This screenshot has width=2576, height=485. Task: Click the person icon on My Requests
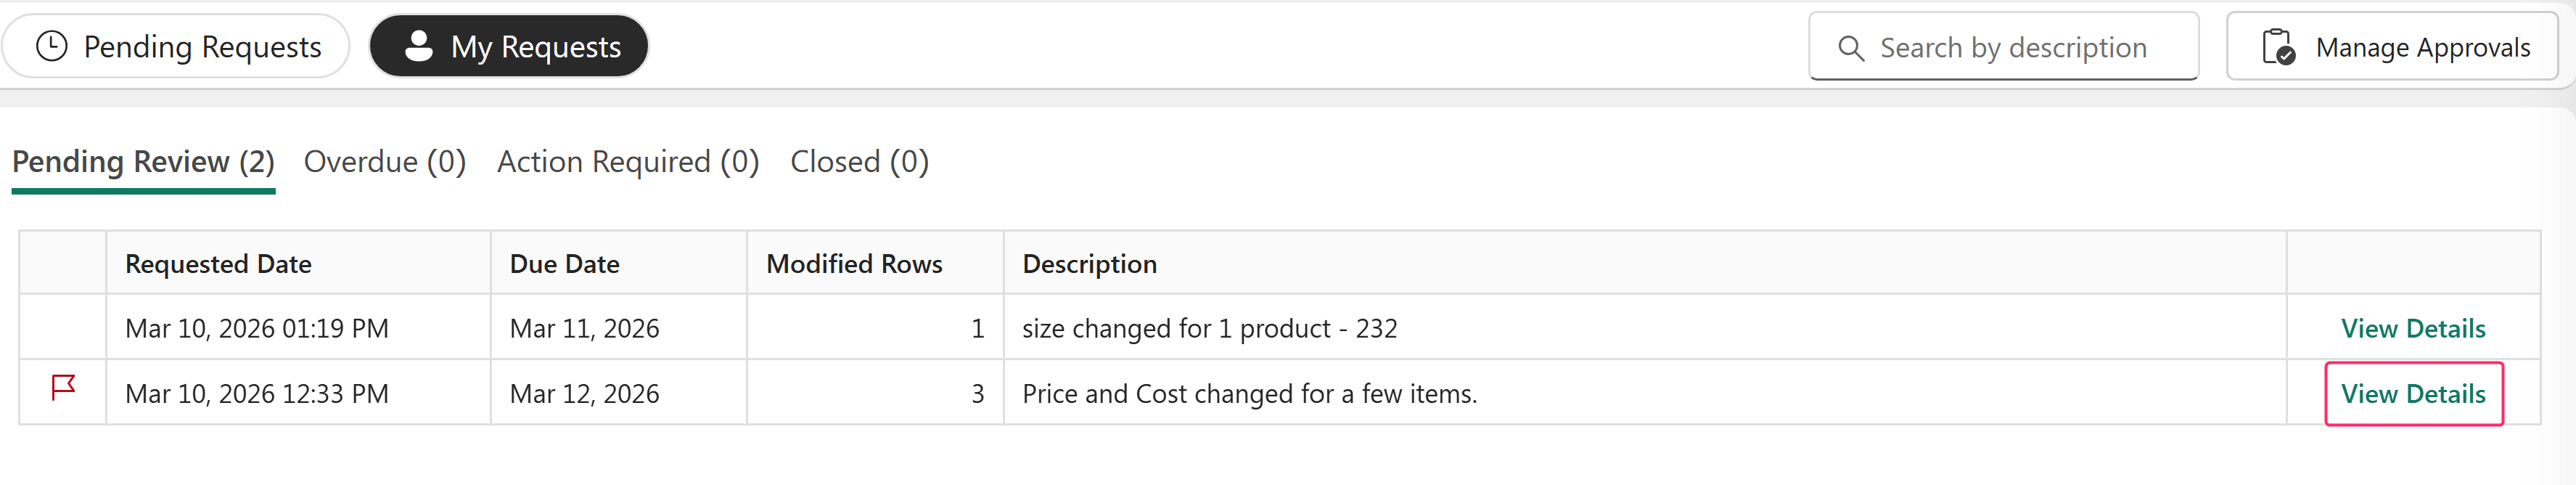[x=419, y=46]
